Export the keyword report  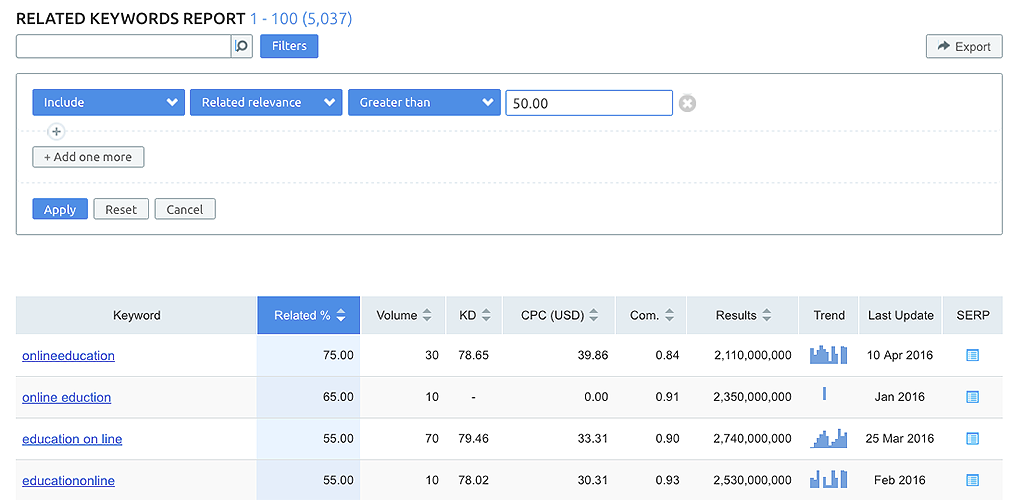tap(964, 46)
